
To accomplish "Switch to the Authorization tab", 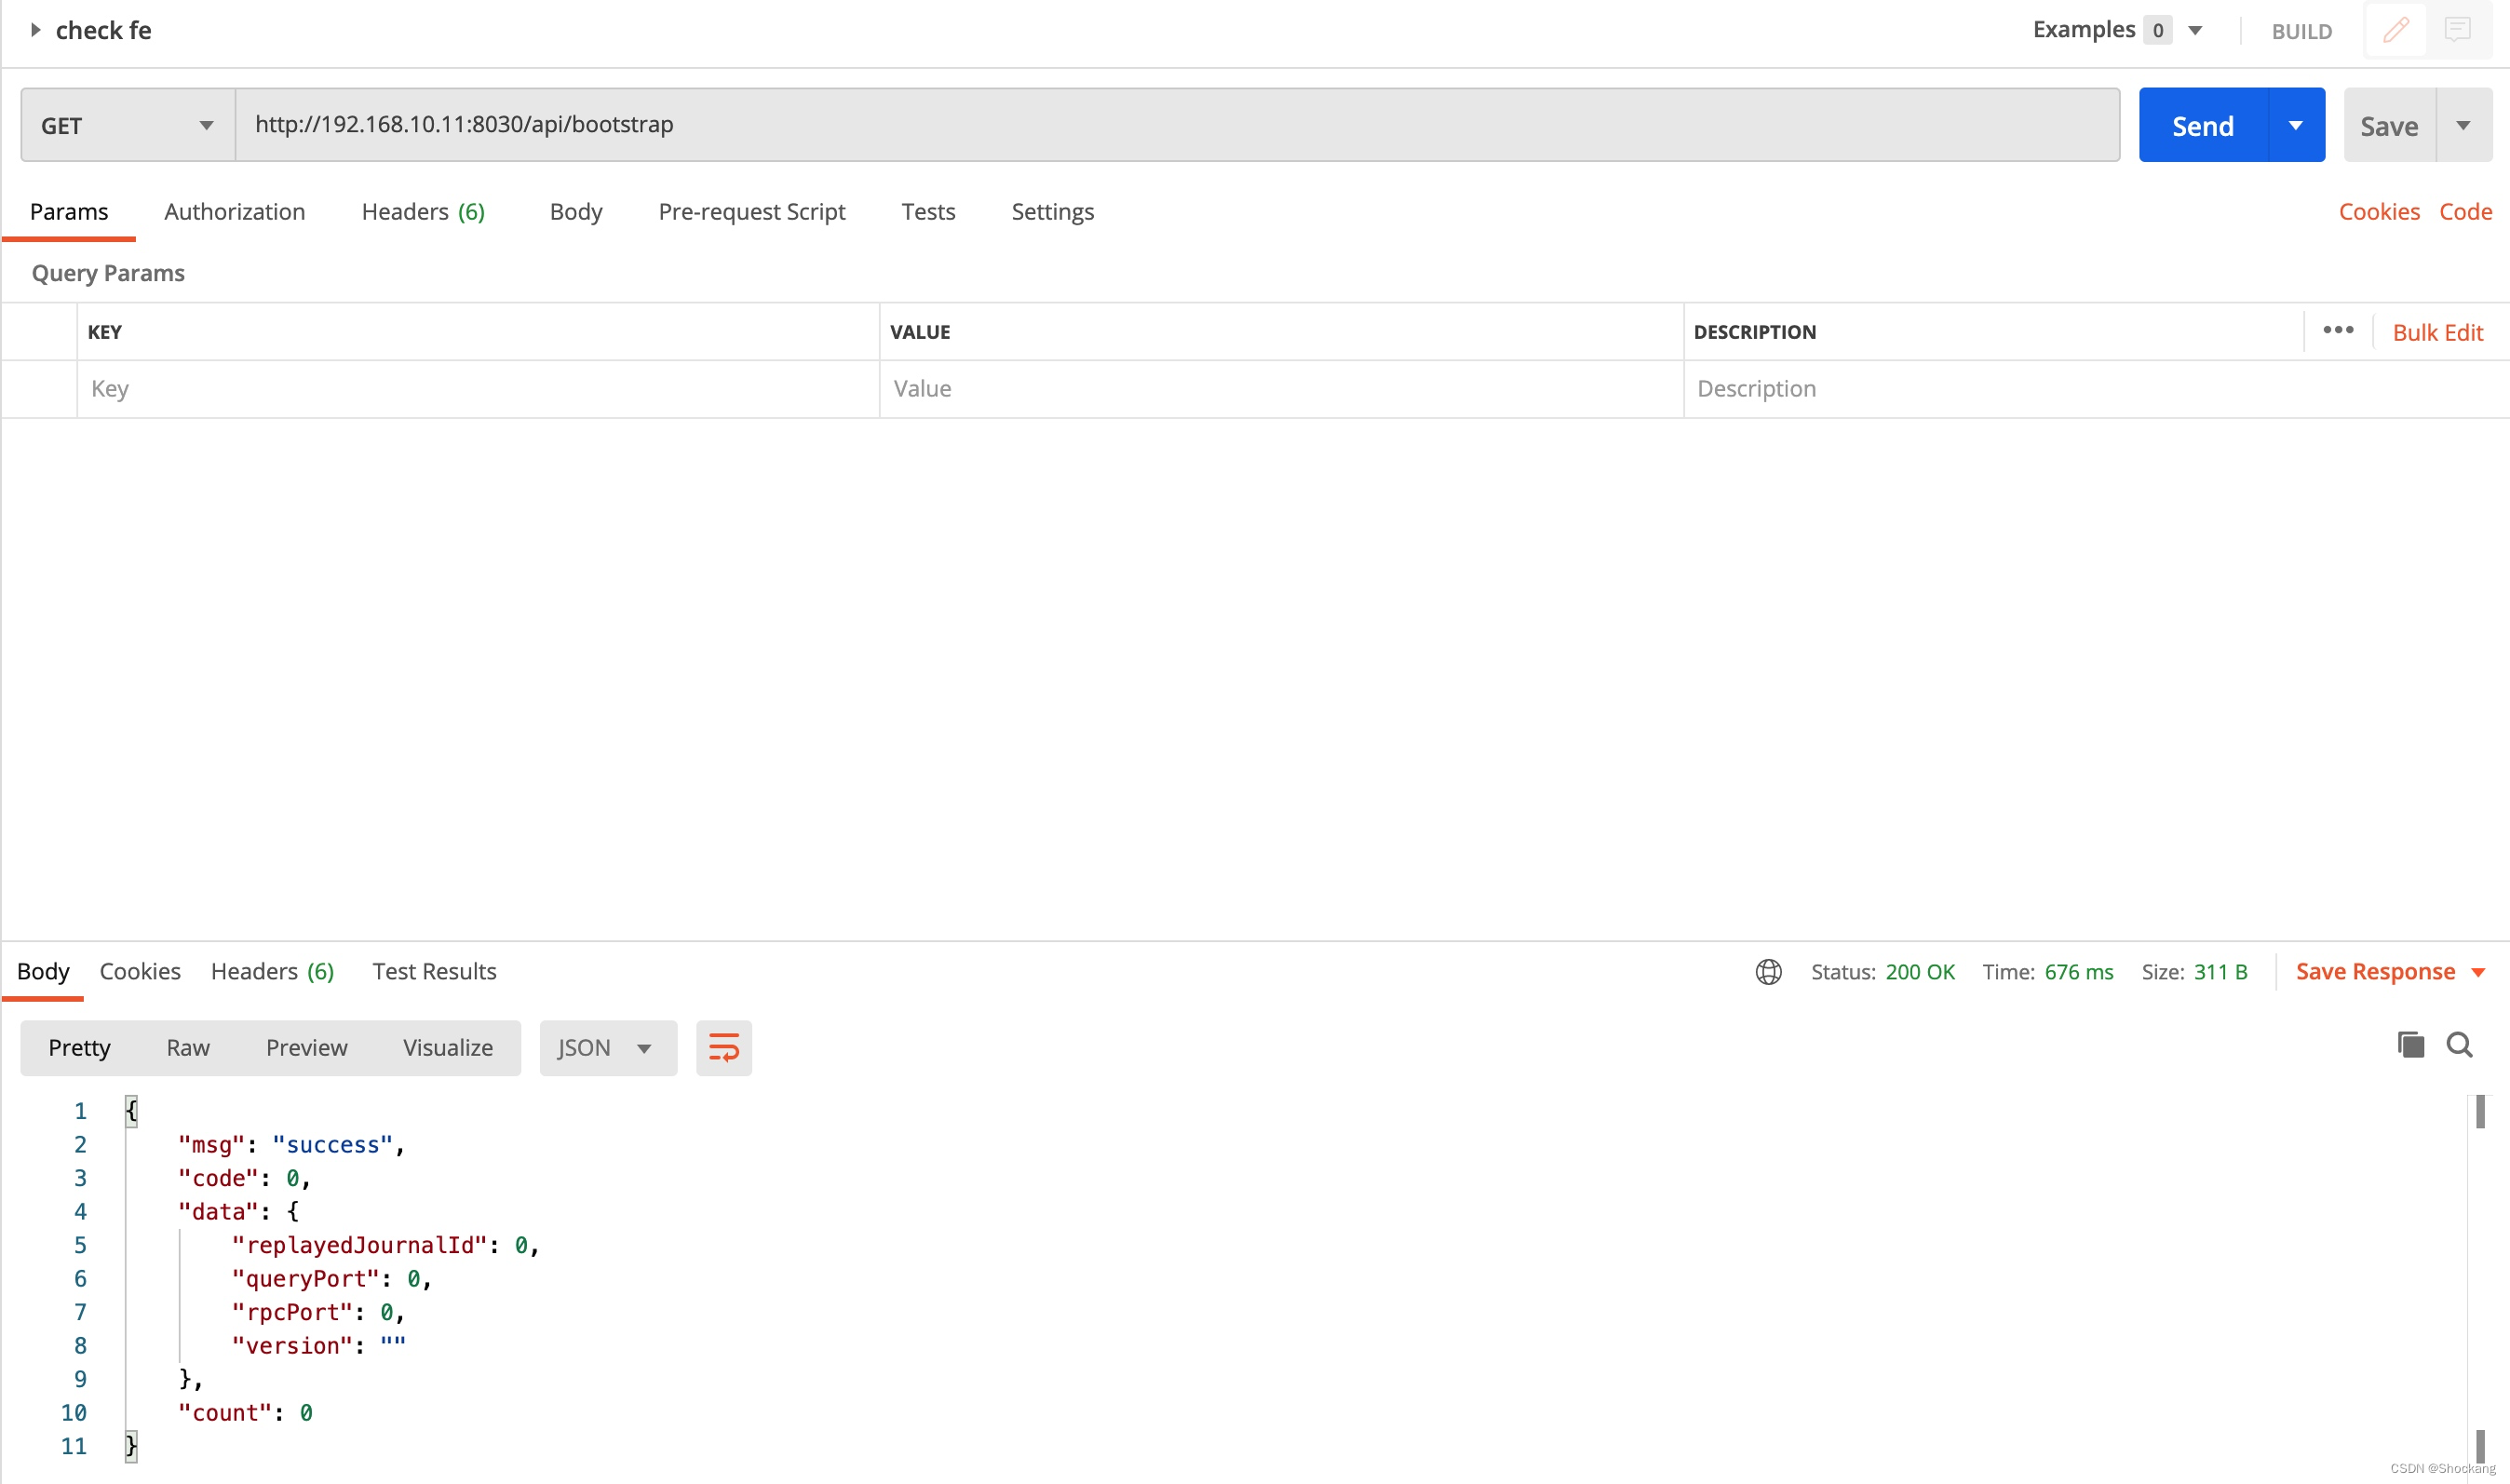I will click(234, 212).
